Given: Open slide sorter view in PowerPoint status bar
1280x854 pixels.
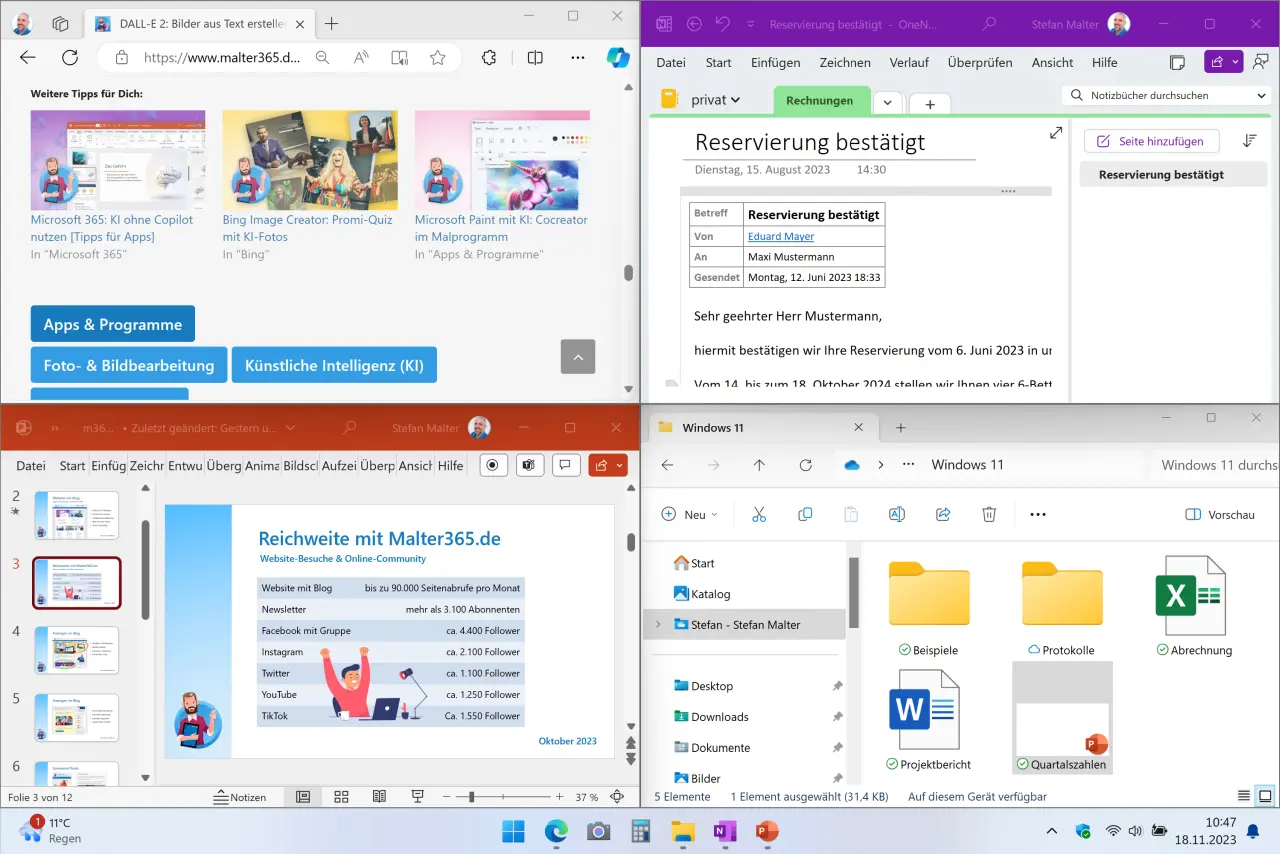Looking at the screenshot, I should tap(341, 797).
